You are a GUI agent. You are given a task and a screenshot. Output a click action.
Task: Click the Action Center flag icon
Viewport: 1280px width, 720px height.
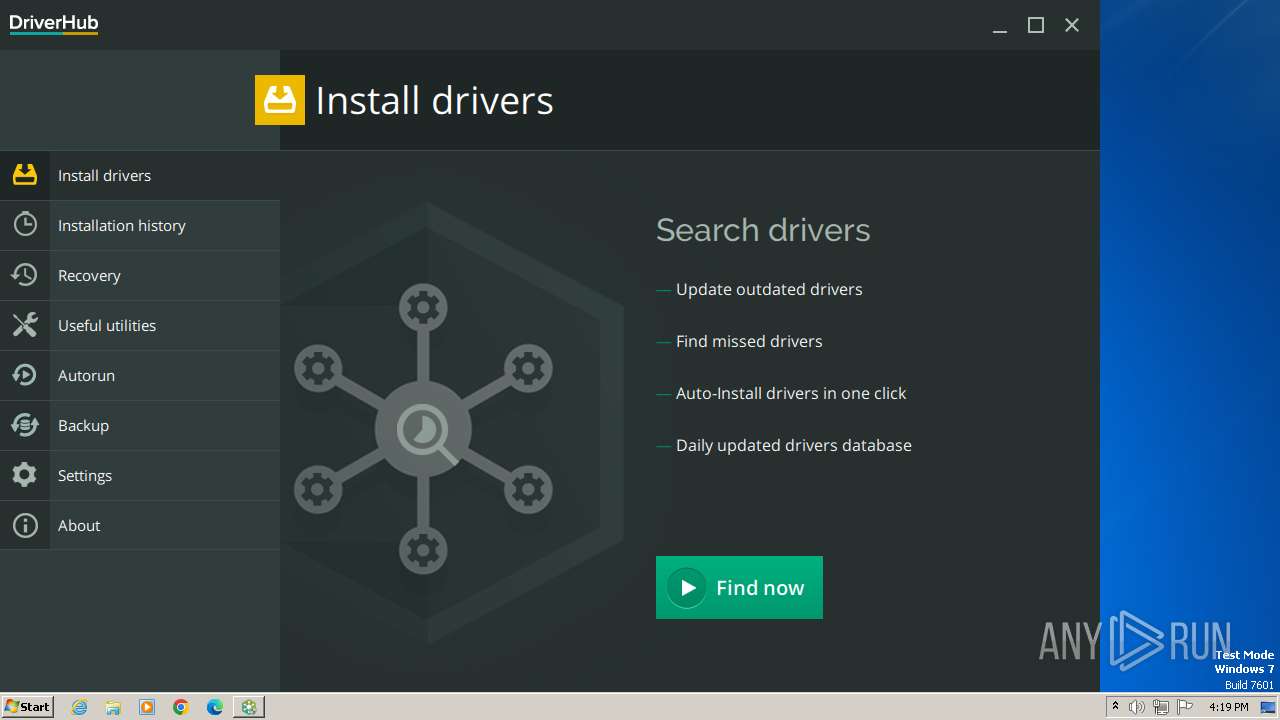coord(1185,707)
